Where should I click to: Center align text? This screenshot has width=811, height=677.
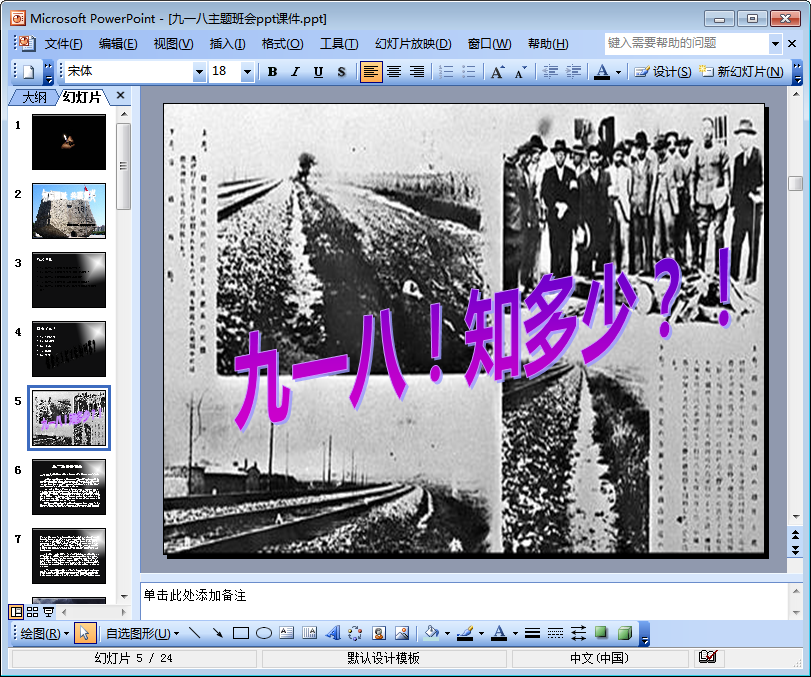(x=394, y=72)
